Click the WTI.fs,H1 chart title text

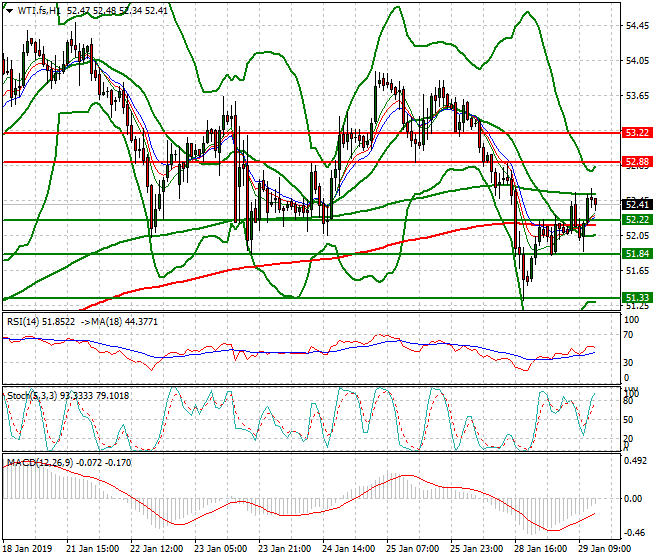[x=40, y=11]
